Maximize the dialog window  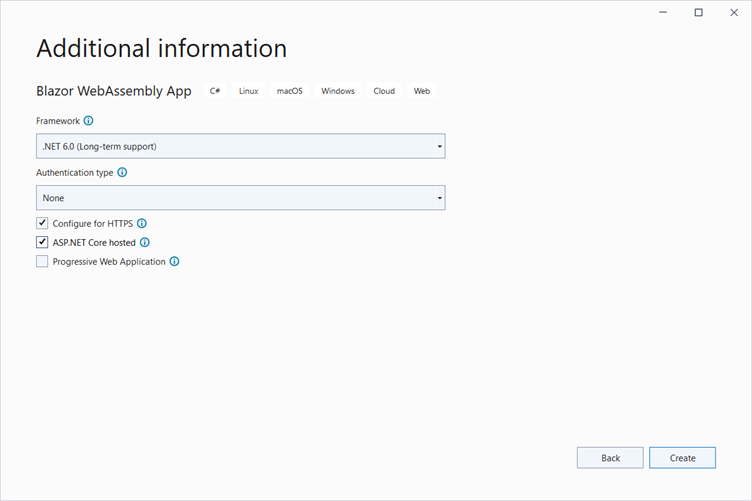tap(698, 13)
